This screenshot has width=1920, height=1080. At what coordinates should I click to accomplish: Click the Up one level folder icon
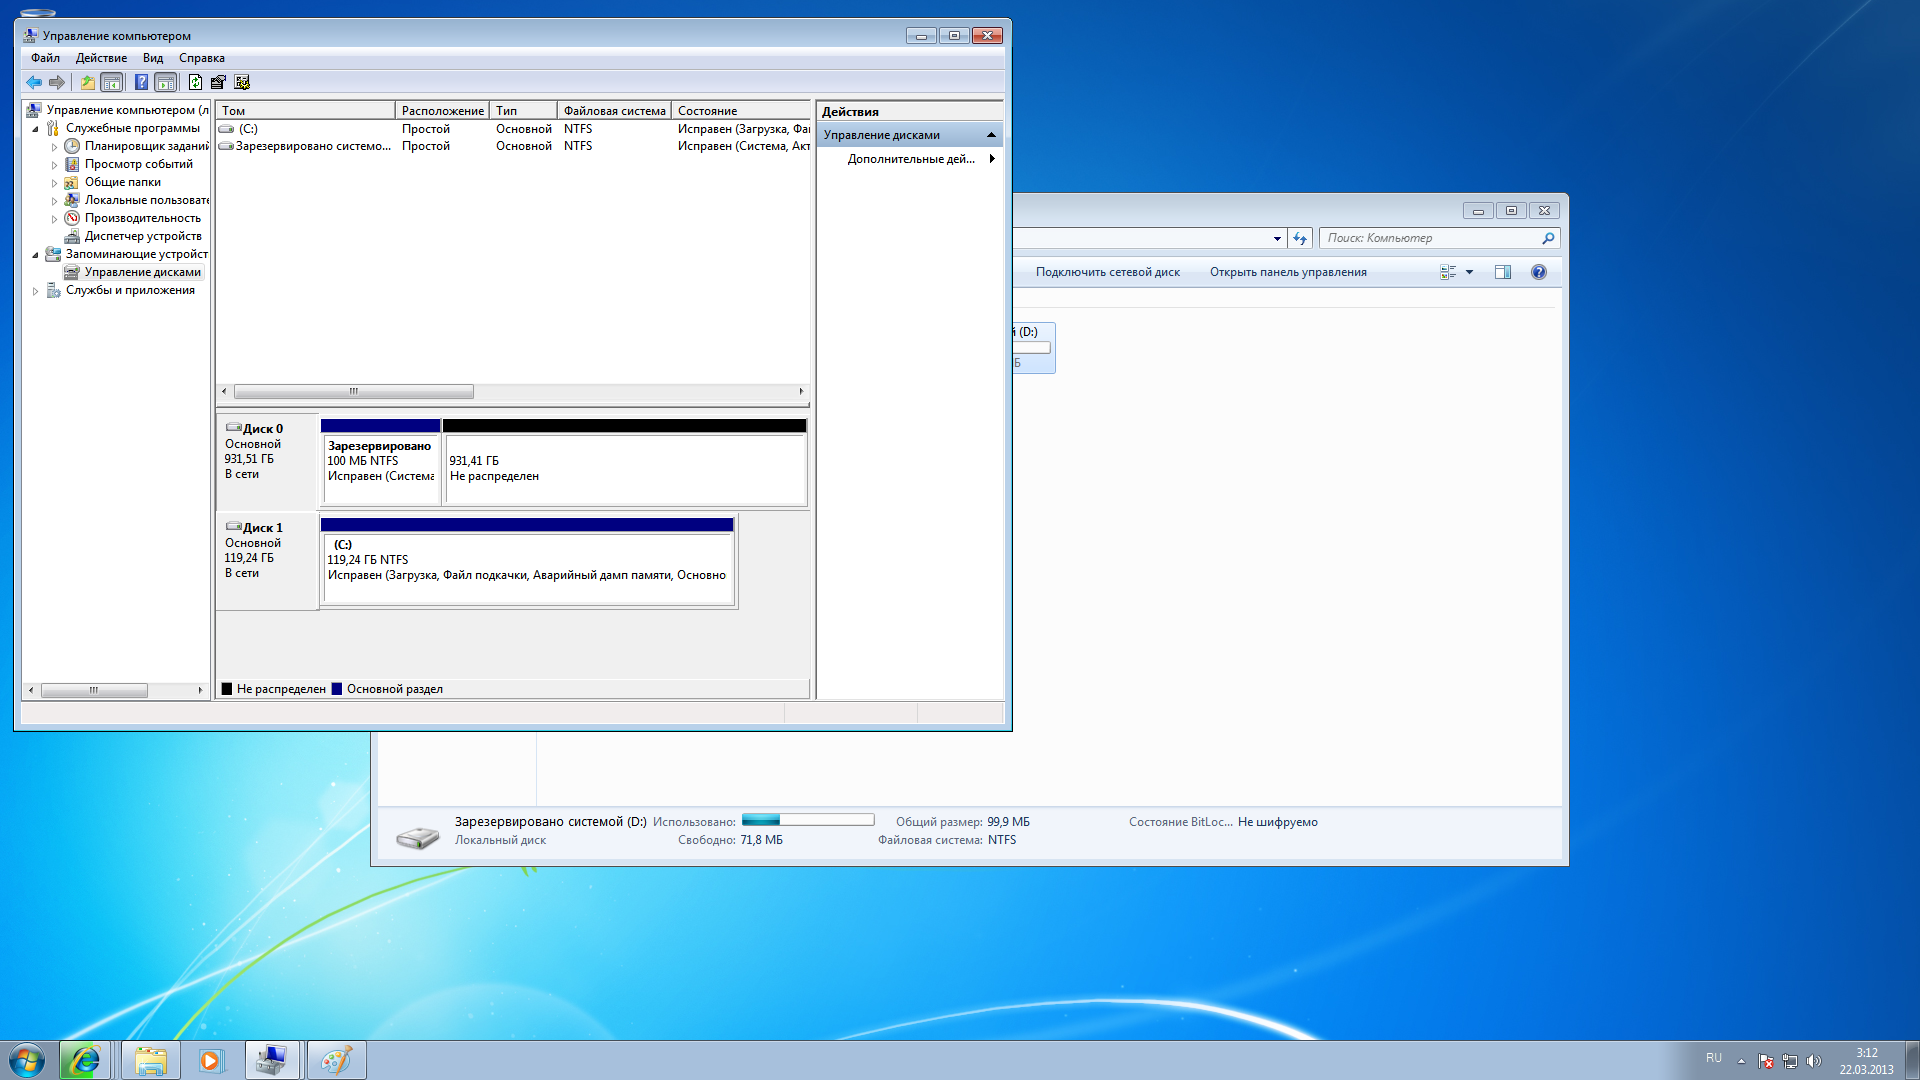point(88,82)
